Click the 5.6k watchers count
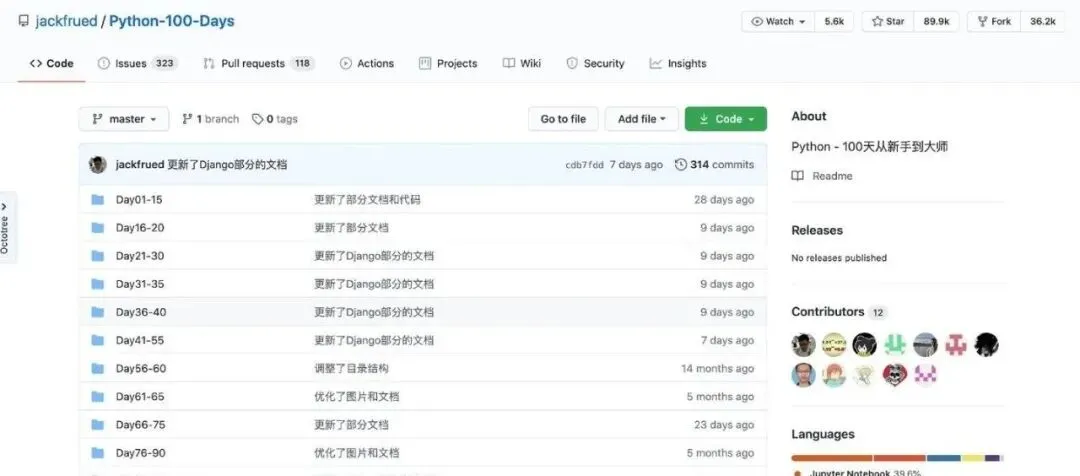 [x=834, y=21]
